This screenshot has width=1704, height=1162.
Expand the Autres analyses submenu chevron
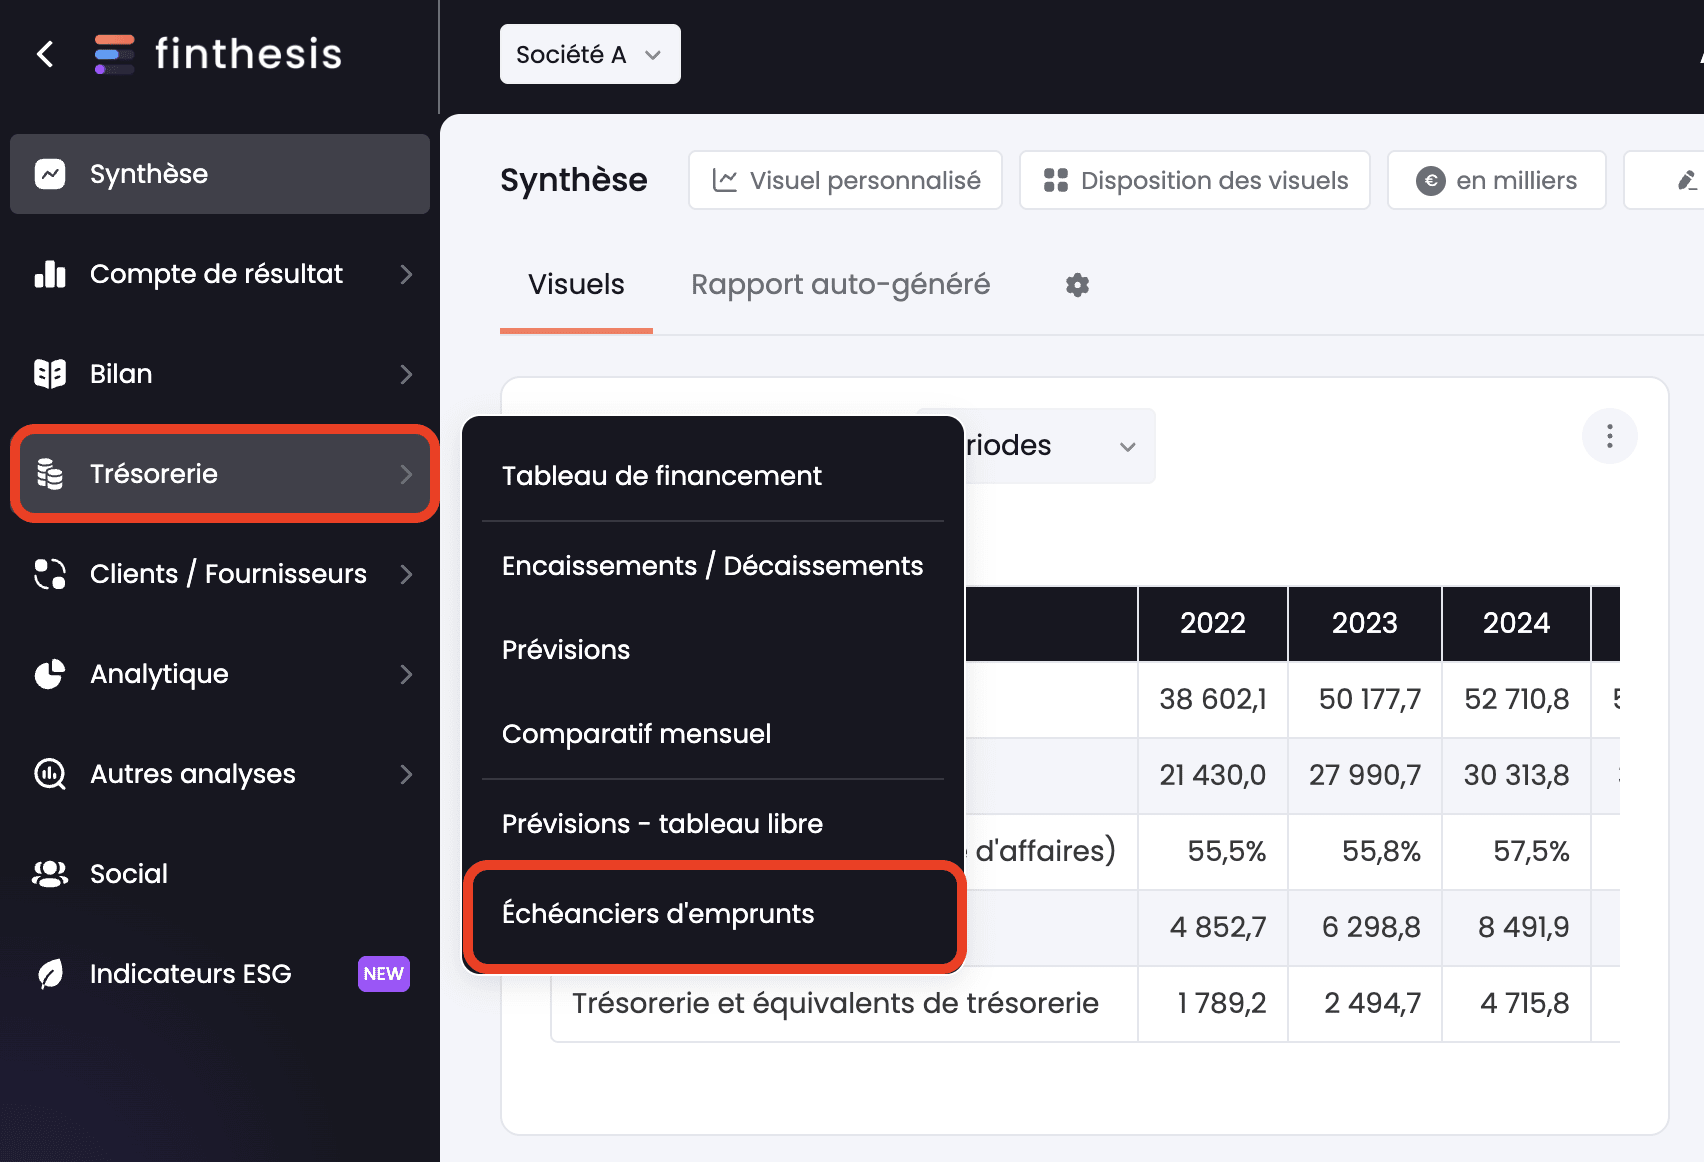click(x=406, y=774)
